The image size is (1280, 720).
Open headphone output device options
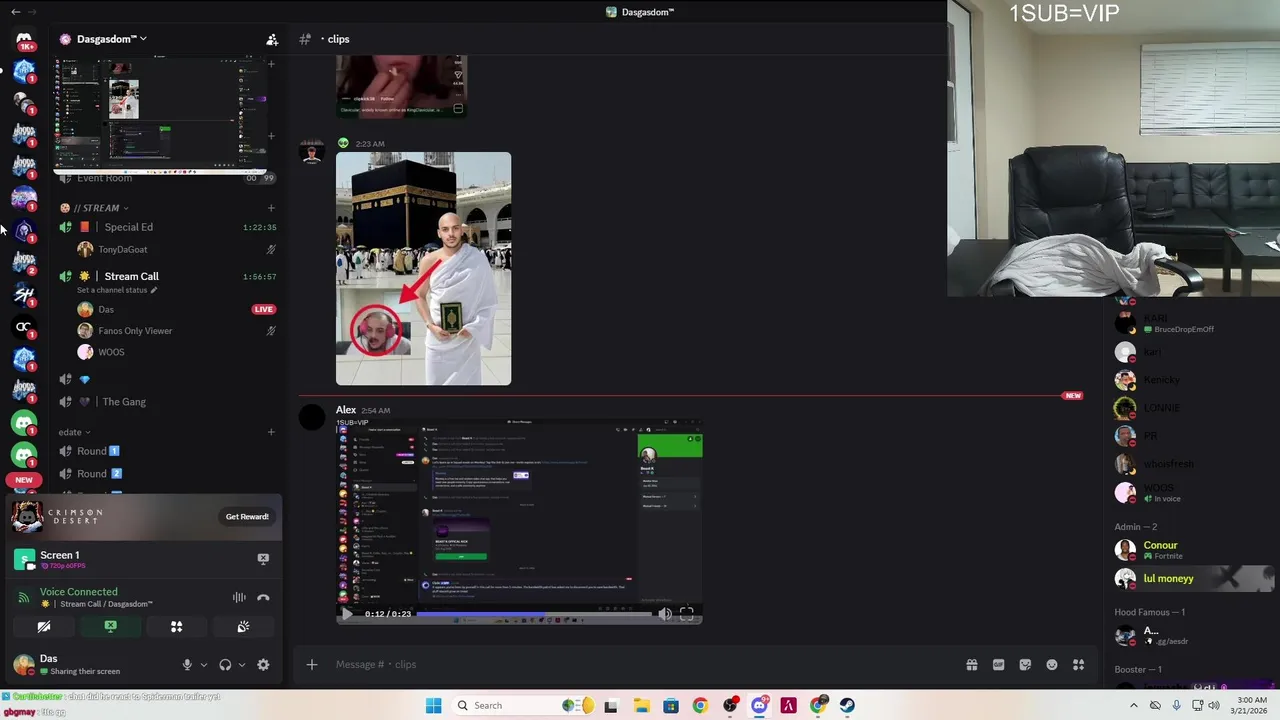241,665
